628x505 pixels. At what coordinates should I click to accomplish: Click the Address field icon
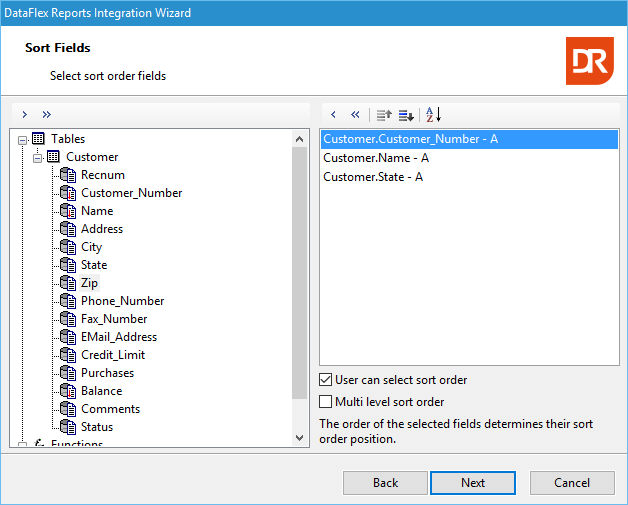pyautogui.click(x=68, y=229)
